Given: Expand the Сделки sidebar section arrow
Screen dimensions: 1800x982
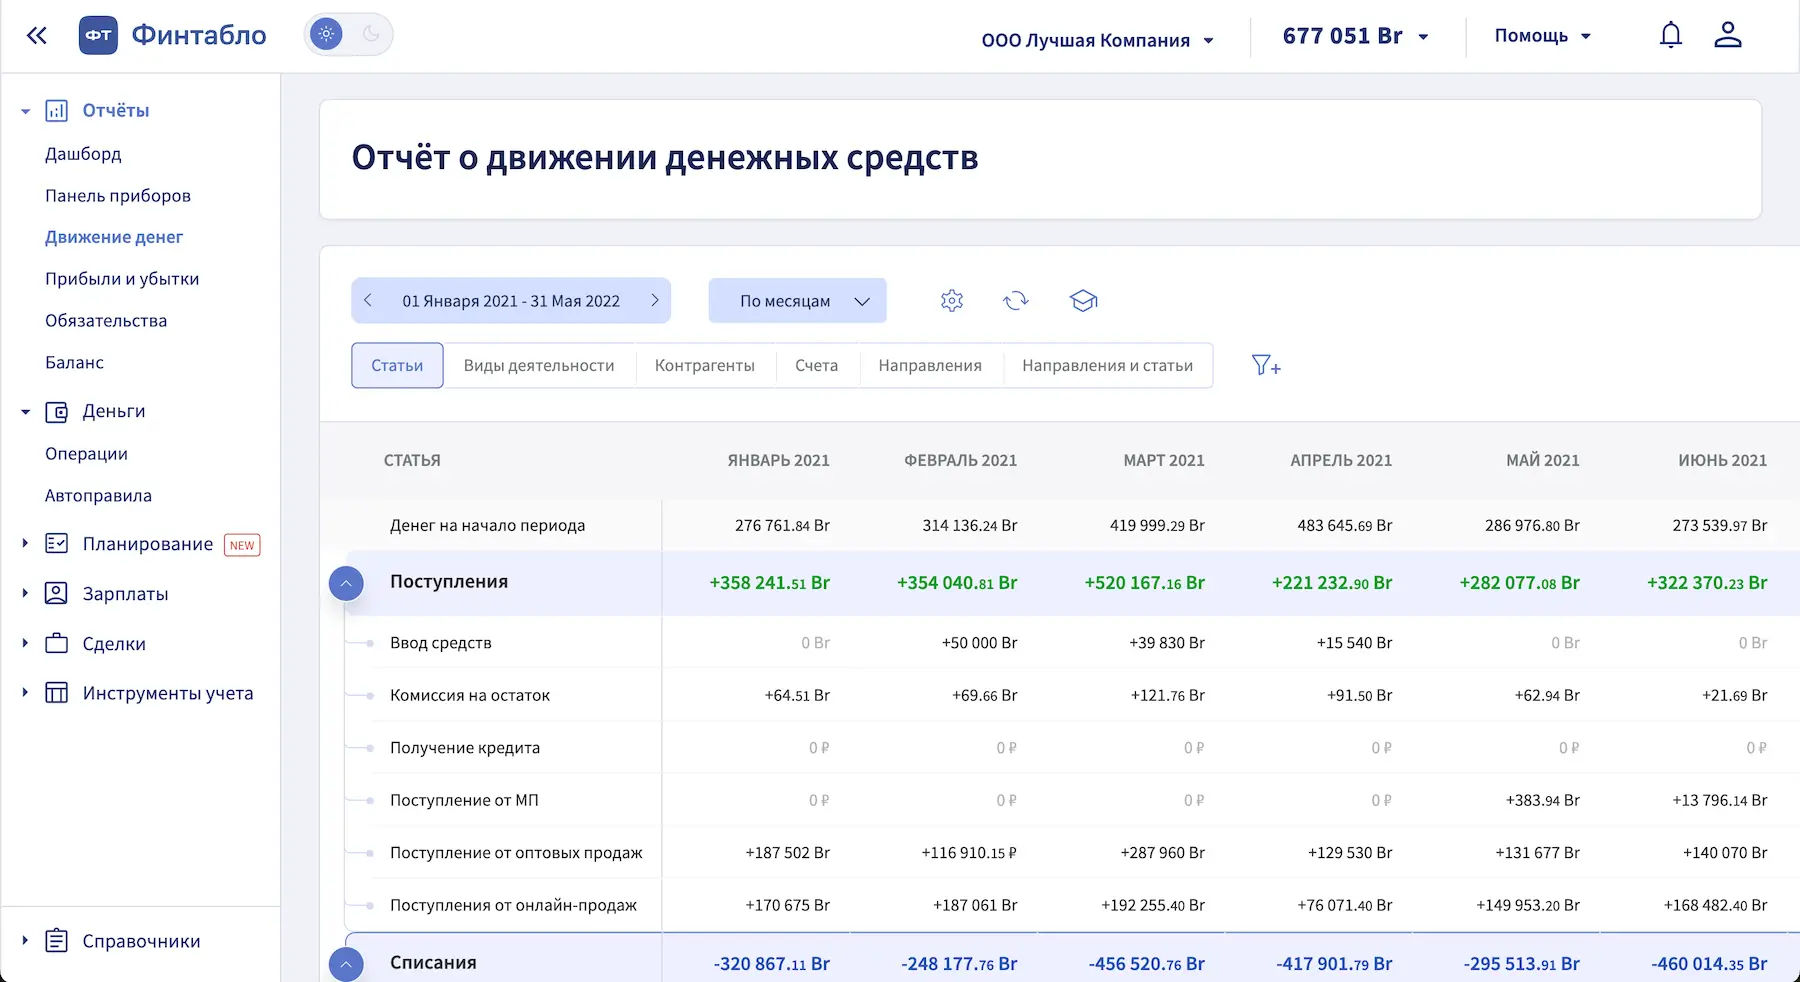Looking at the screenshot, I should (26, 643).
